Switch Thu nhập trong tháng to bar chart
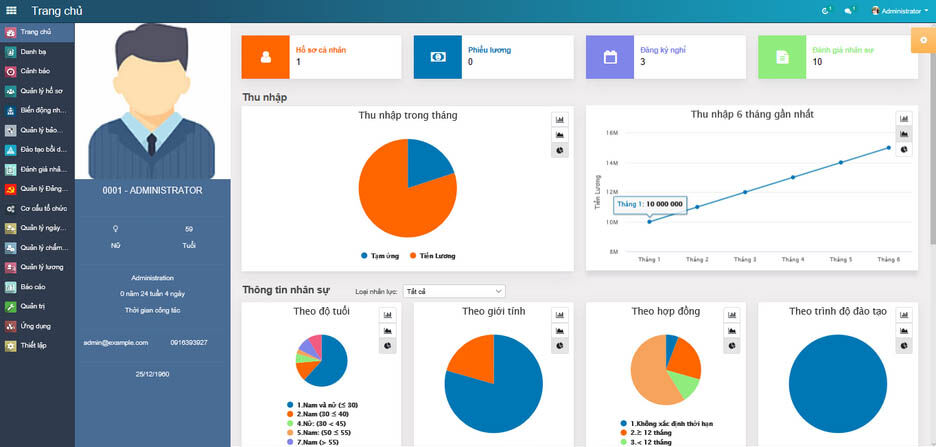 tap(560, 120)
